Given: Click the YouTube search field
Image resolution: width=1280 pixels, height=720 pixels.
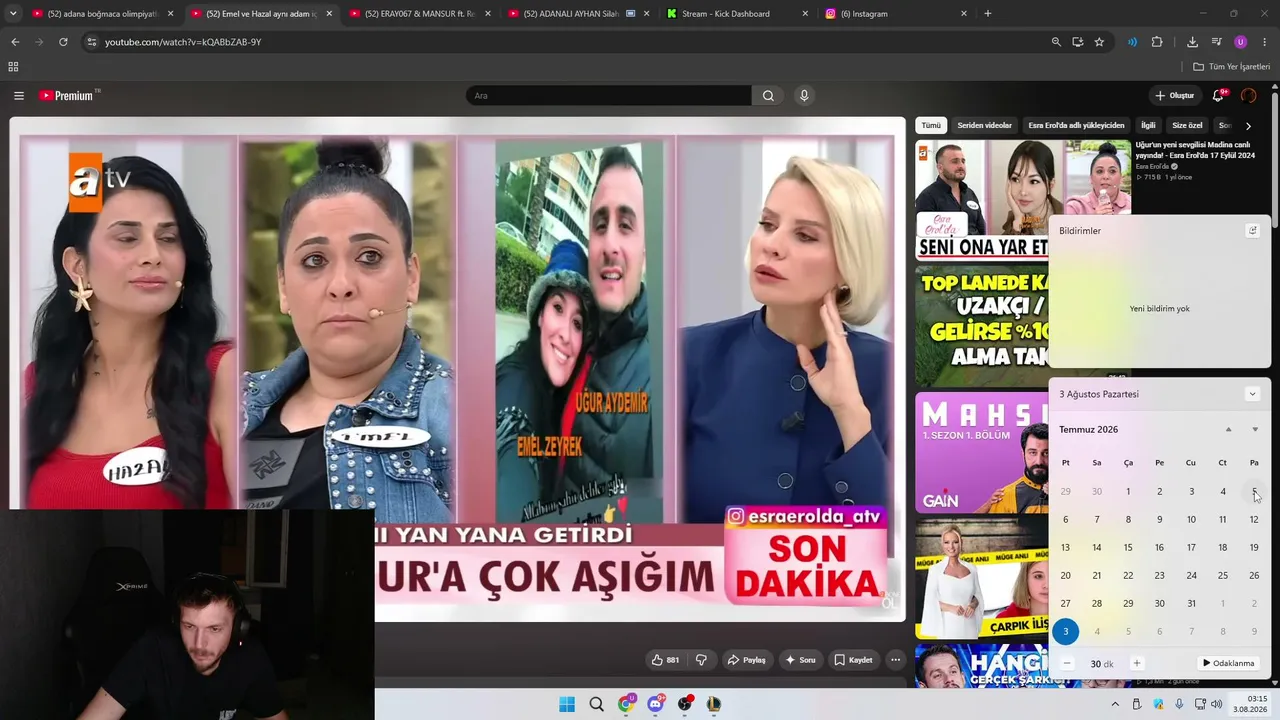Looking at the screenshot, I should 609,96.
